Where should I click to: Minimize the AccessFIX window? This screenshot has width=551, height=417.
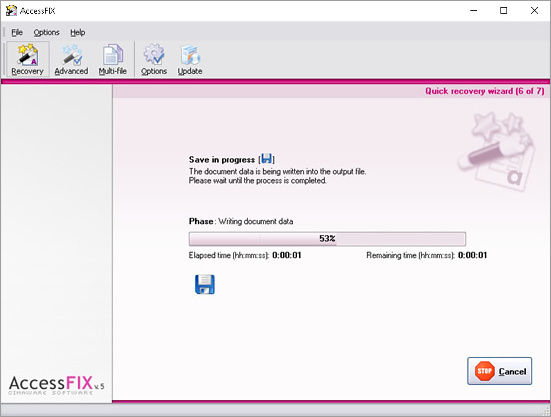tap(473, 11)
